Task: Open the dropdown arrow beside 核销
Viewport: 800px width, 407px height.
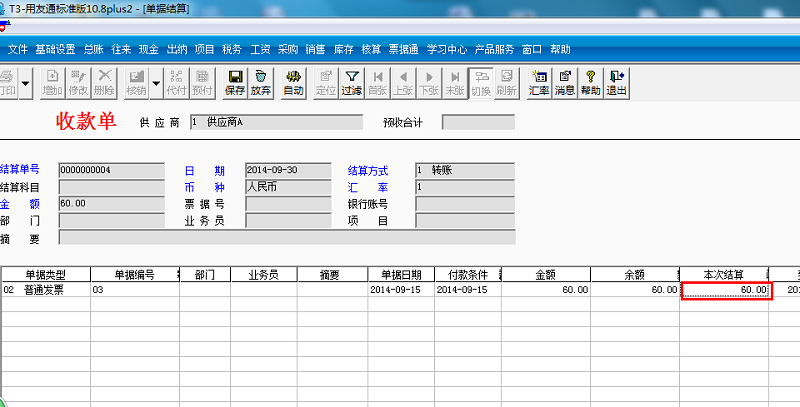Action: point(156,83)
